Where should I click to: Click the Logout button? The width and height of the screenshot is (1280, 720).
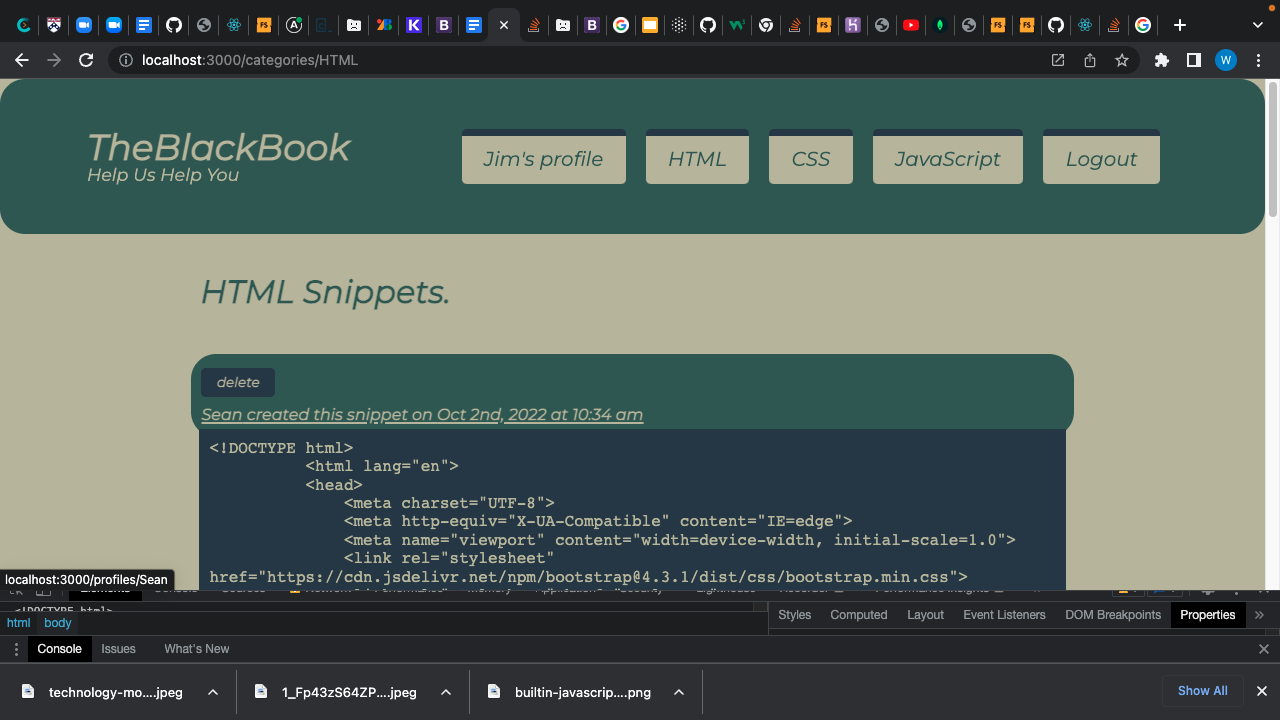[x=1101, y=157]
